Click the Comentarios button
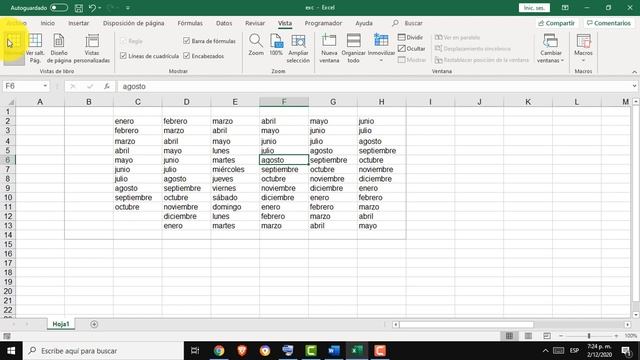 [x=609, y=23]
